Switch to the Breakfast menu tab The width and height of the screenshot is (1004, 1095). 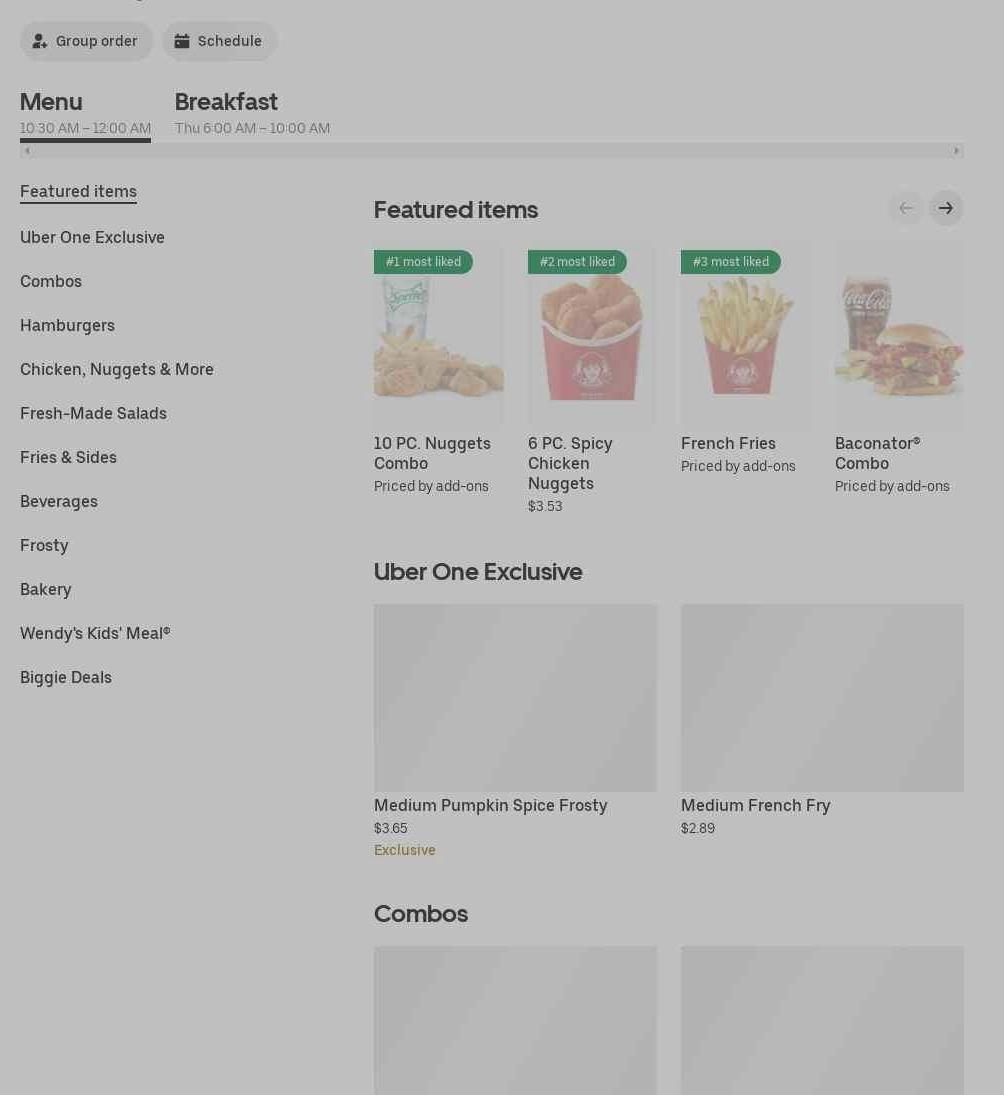252,113
